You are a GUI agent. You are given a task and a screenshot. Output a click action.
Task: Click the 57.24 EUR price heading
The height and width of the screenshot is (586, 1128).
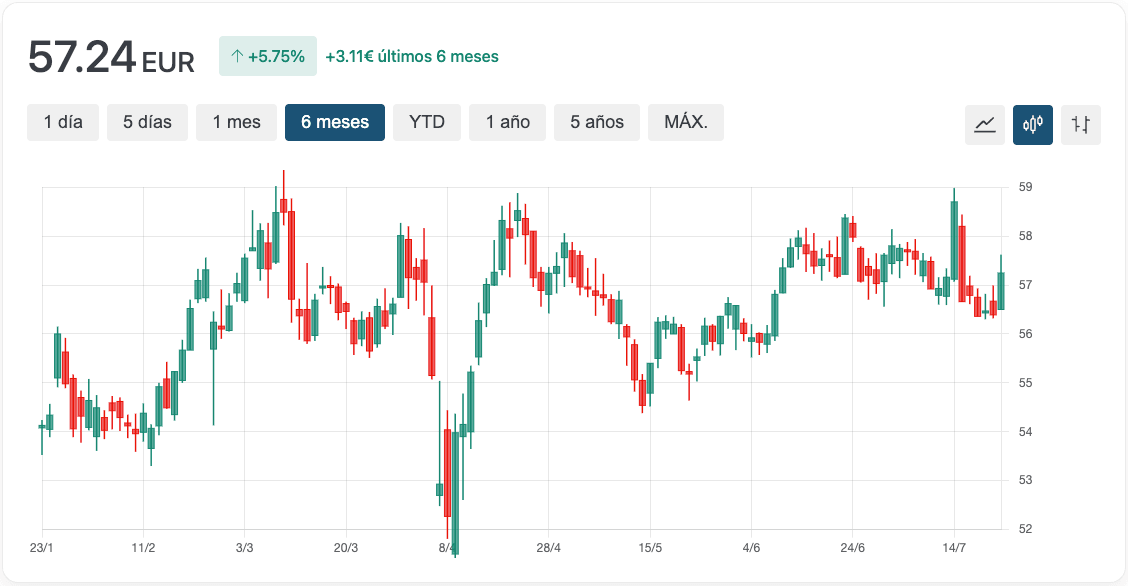(111, 58)
